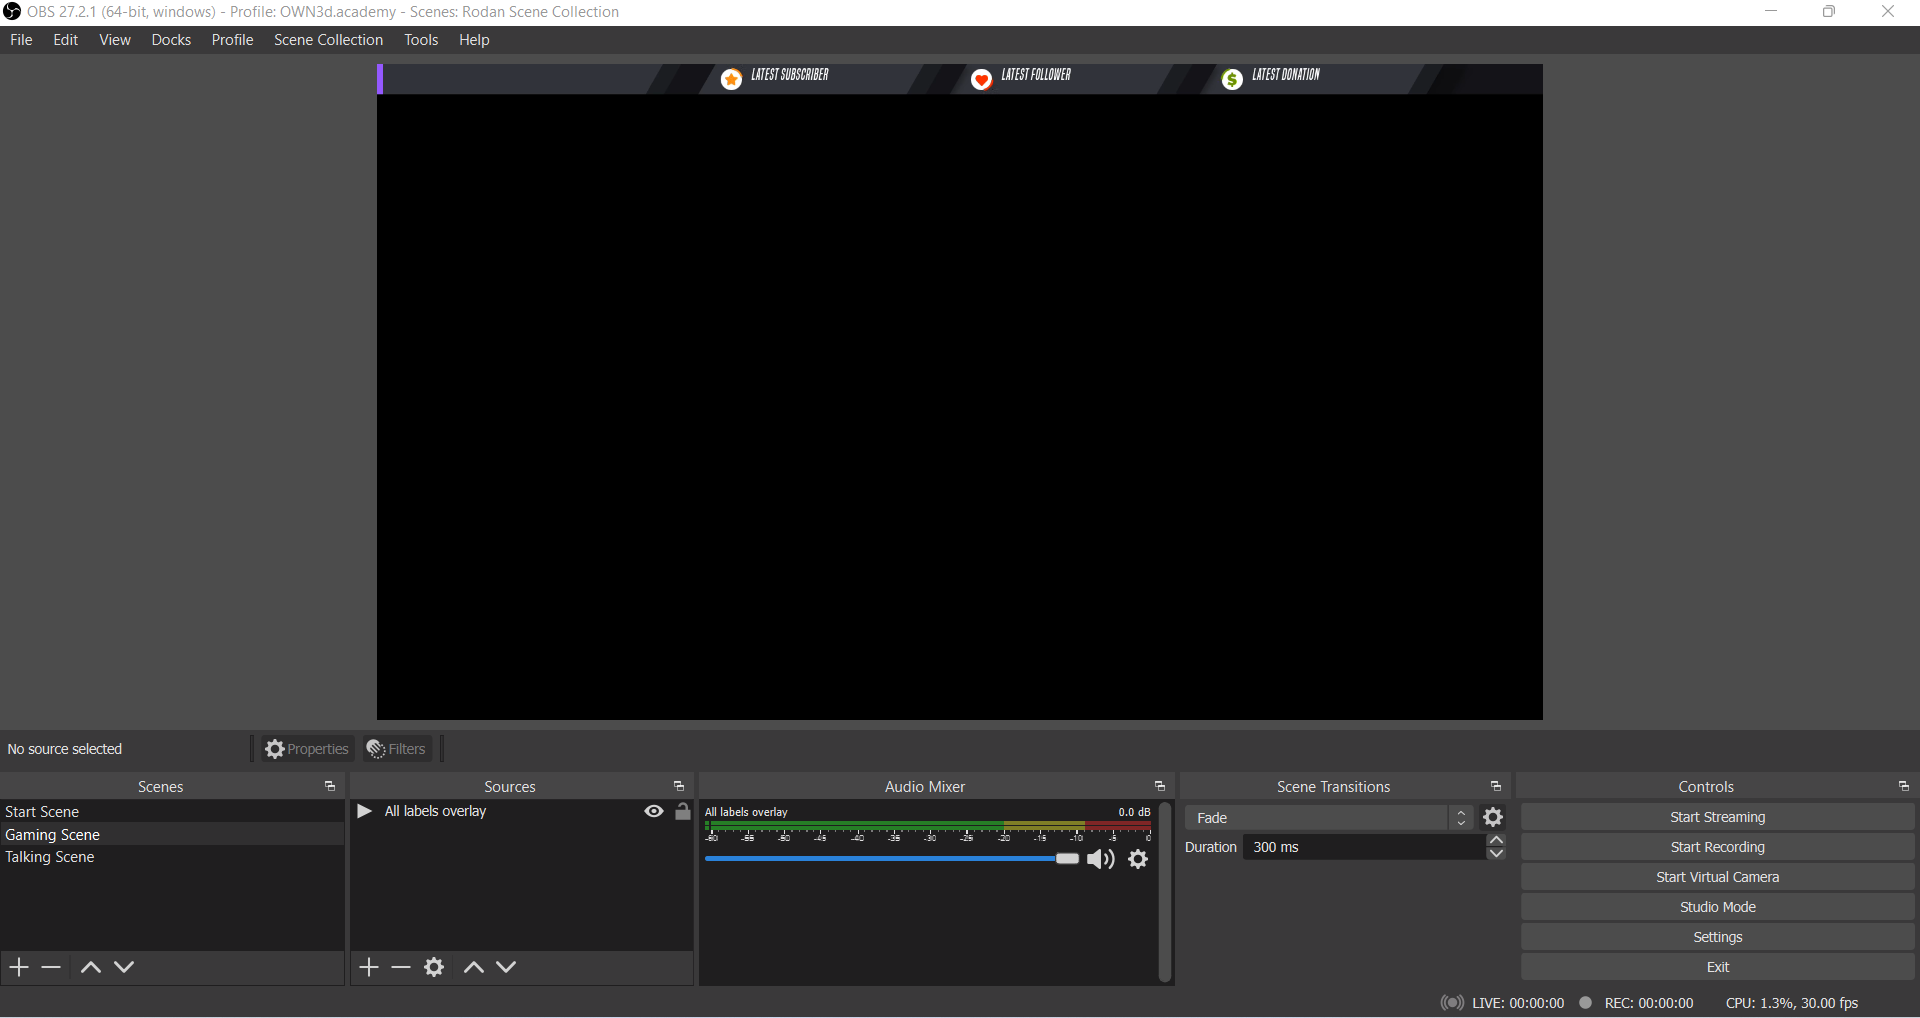Enable Studio Mode

pyautogui.click(x=1717, y=907)
